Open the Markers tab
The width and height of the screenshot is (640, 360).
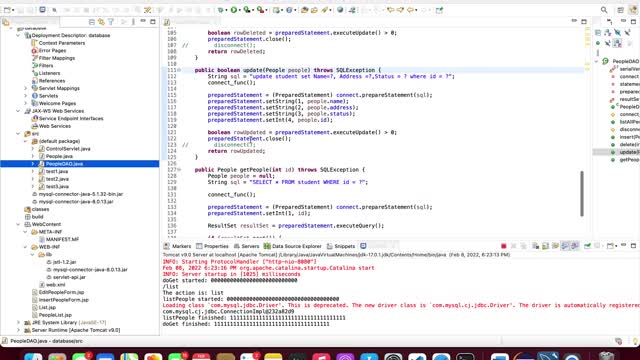point(178,246)
